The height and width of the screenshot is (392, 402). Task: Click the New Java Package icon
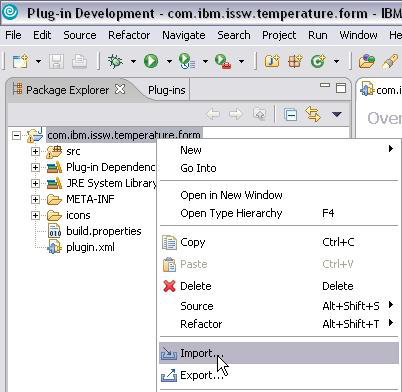[295, 61]
